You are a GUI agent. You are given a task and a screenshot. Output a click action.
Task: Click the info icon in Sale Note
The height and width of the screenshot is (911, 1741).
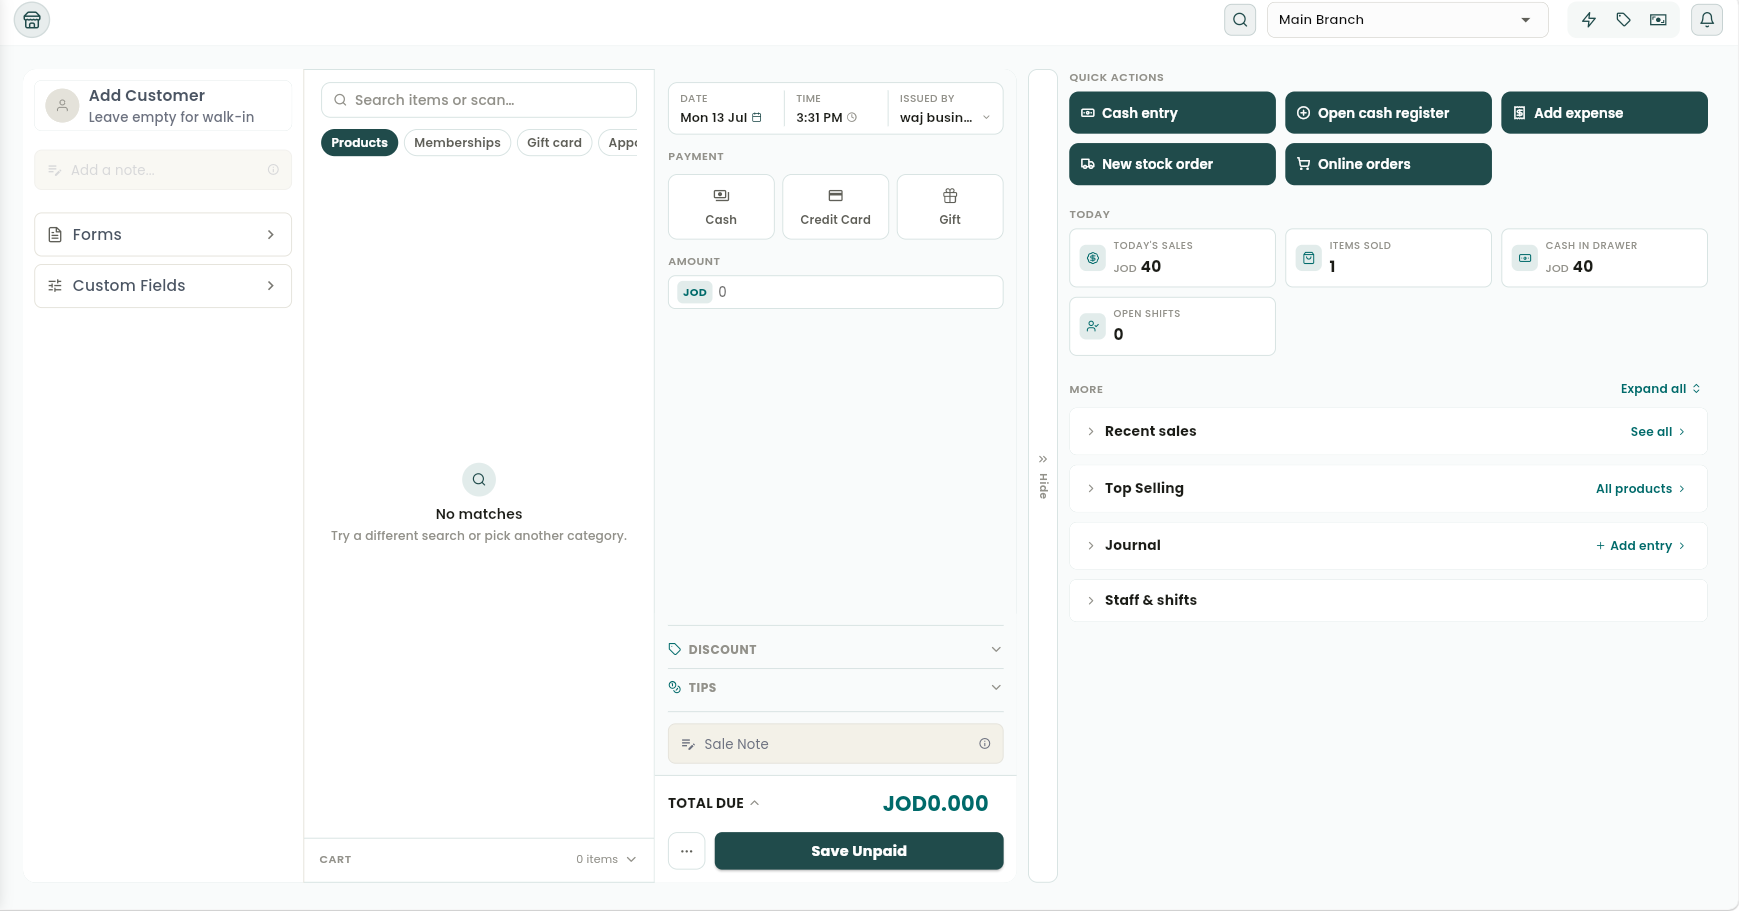point(985,744)
